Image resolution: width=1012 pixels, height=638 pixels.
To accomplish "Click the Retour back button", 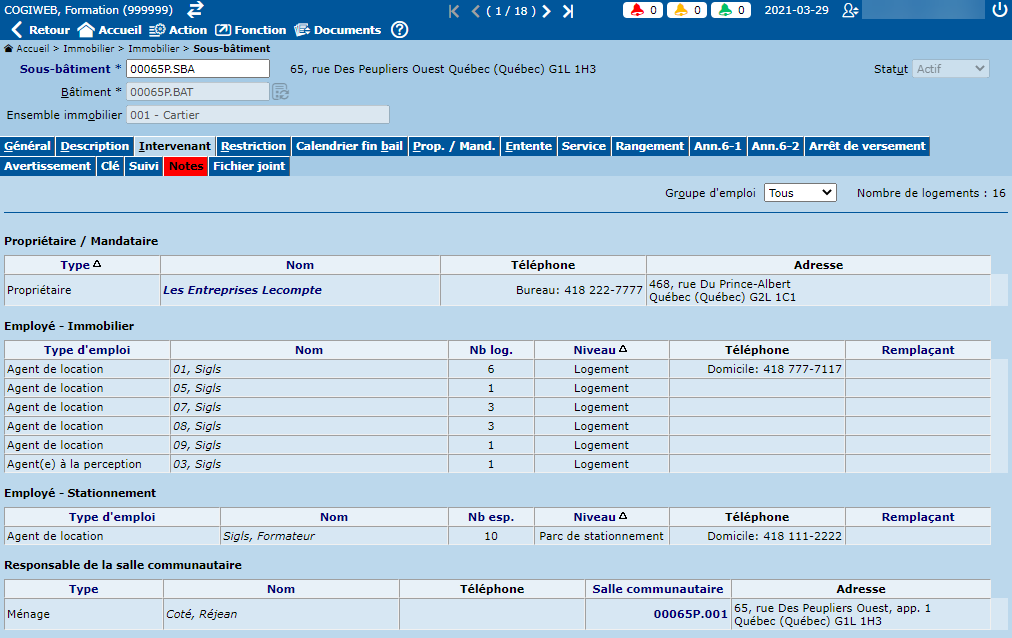I will click(x=40, y=30).
